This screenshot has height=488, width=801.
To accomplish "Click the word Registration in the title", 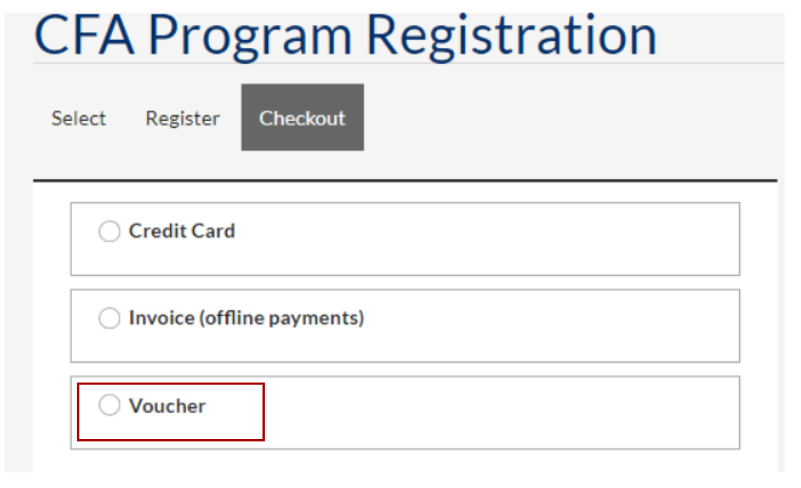I will point(511,35).
